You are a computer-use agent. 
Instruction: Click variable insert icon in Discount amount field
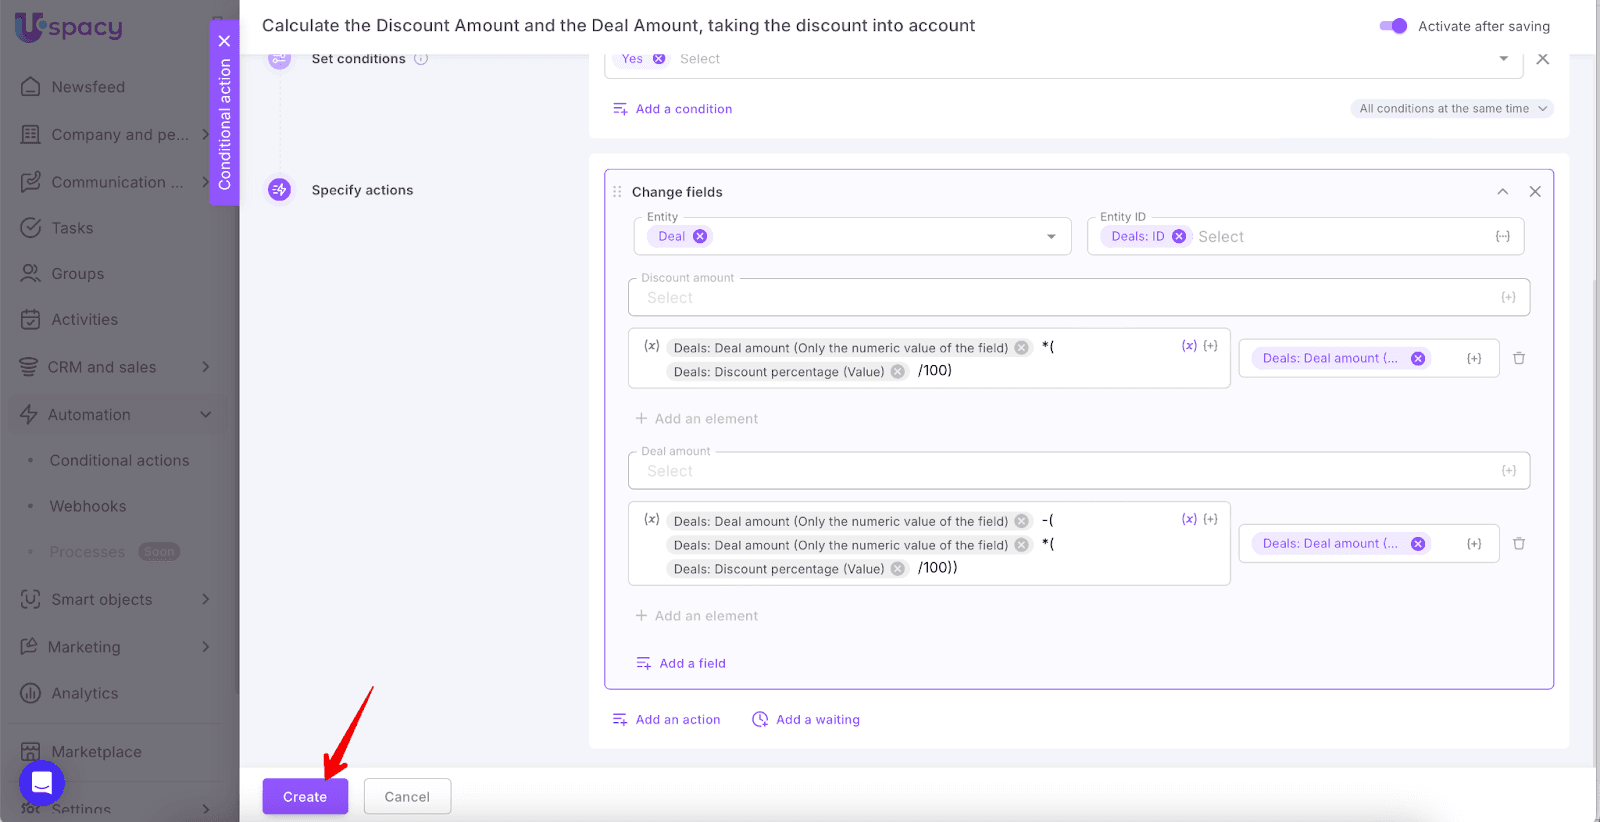point(1508,297)
